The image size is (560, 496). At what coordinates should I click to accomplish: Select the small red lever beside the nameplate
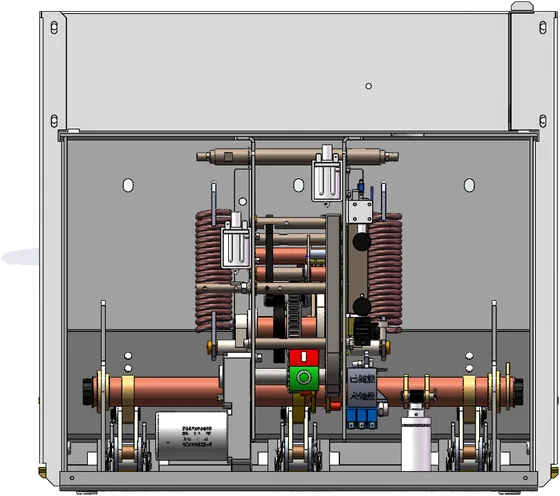(332, 406)
